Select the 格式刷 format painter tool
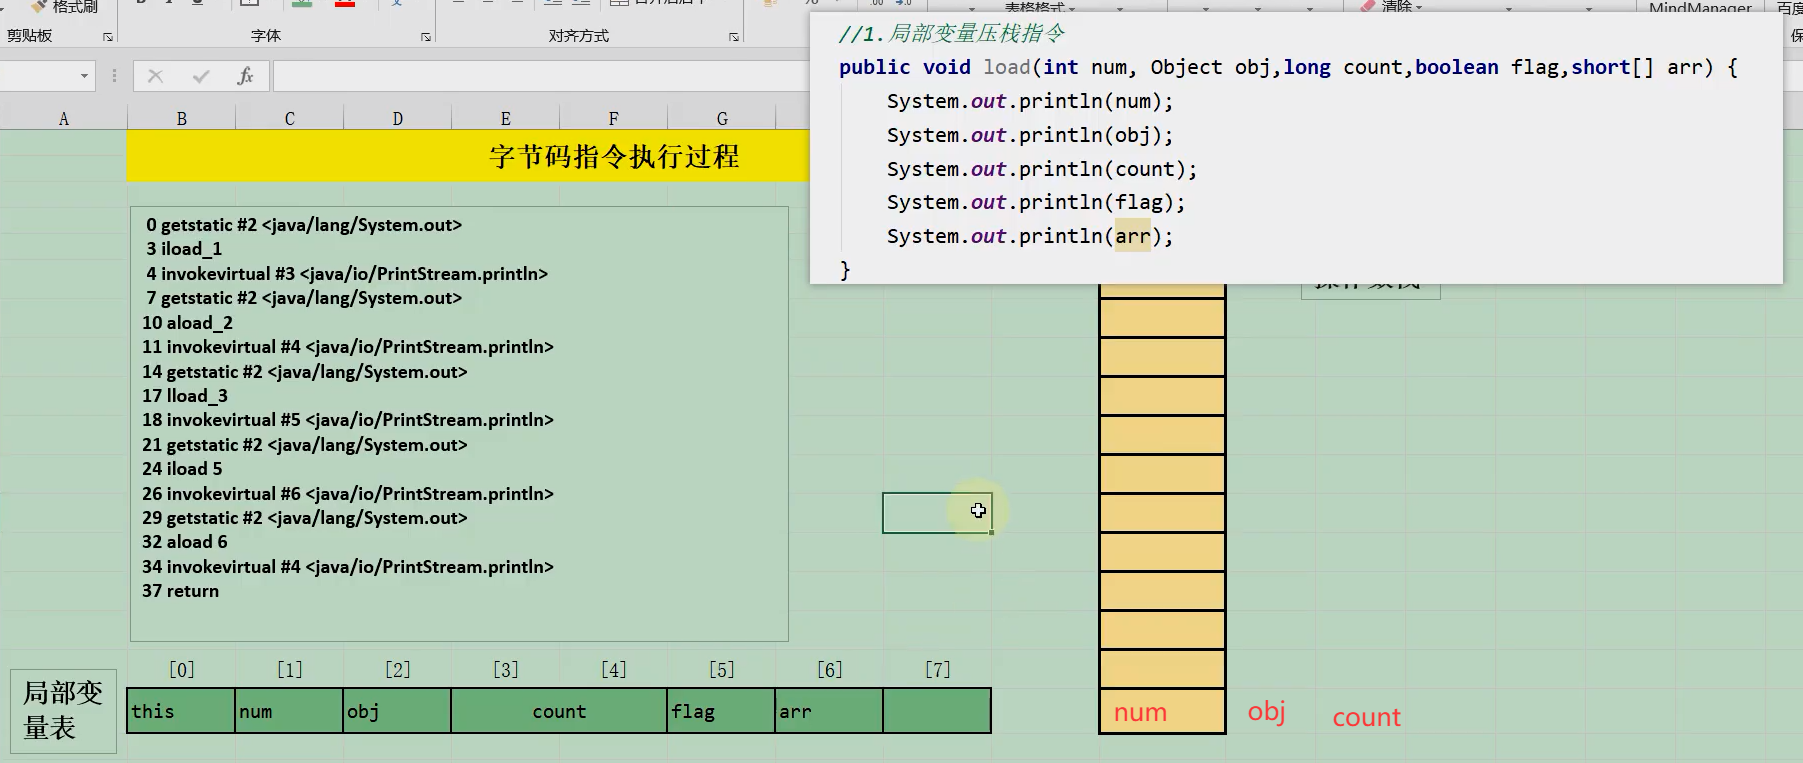The height and width of the screenshot is (763, 1803). (65, 7)
